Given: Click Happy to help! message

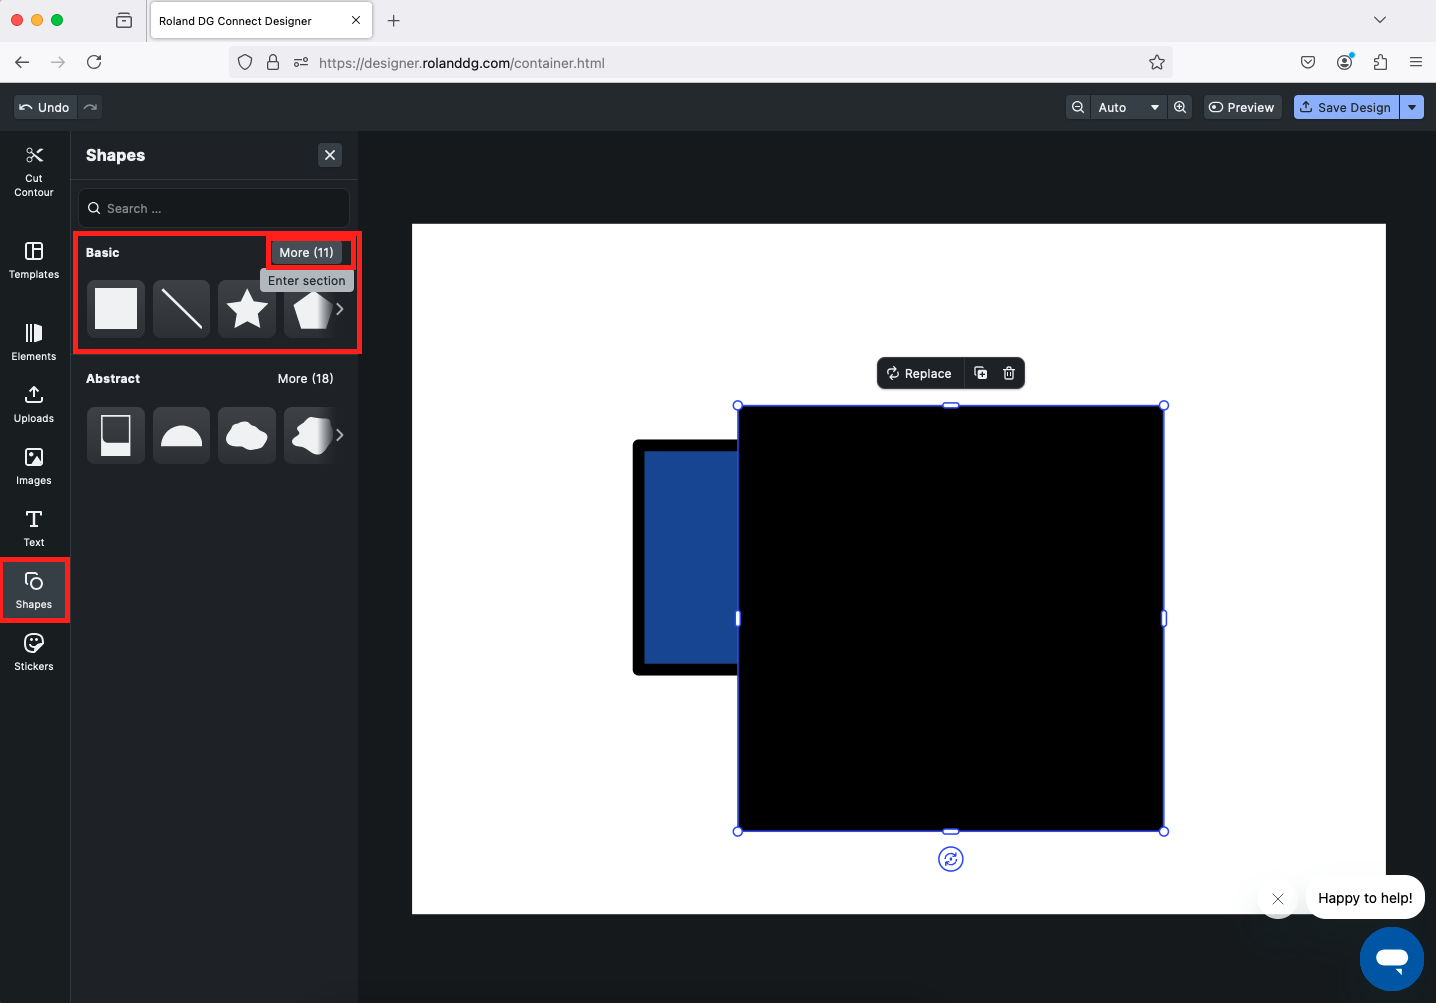Looking at the screenshot, I should (x=1365, y=898).
